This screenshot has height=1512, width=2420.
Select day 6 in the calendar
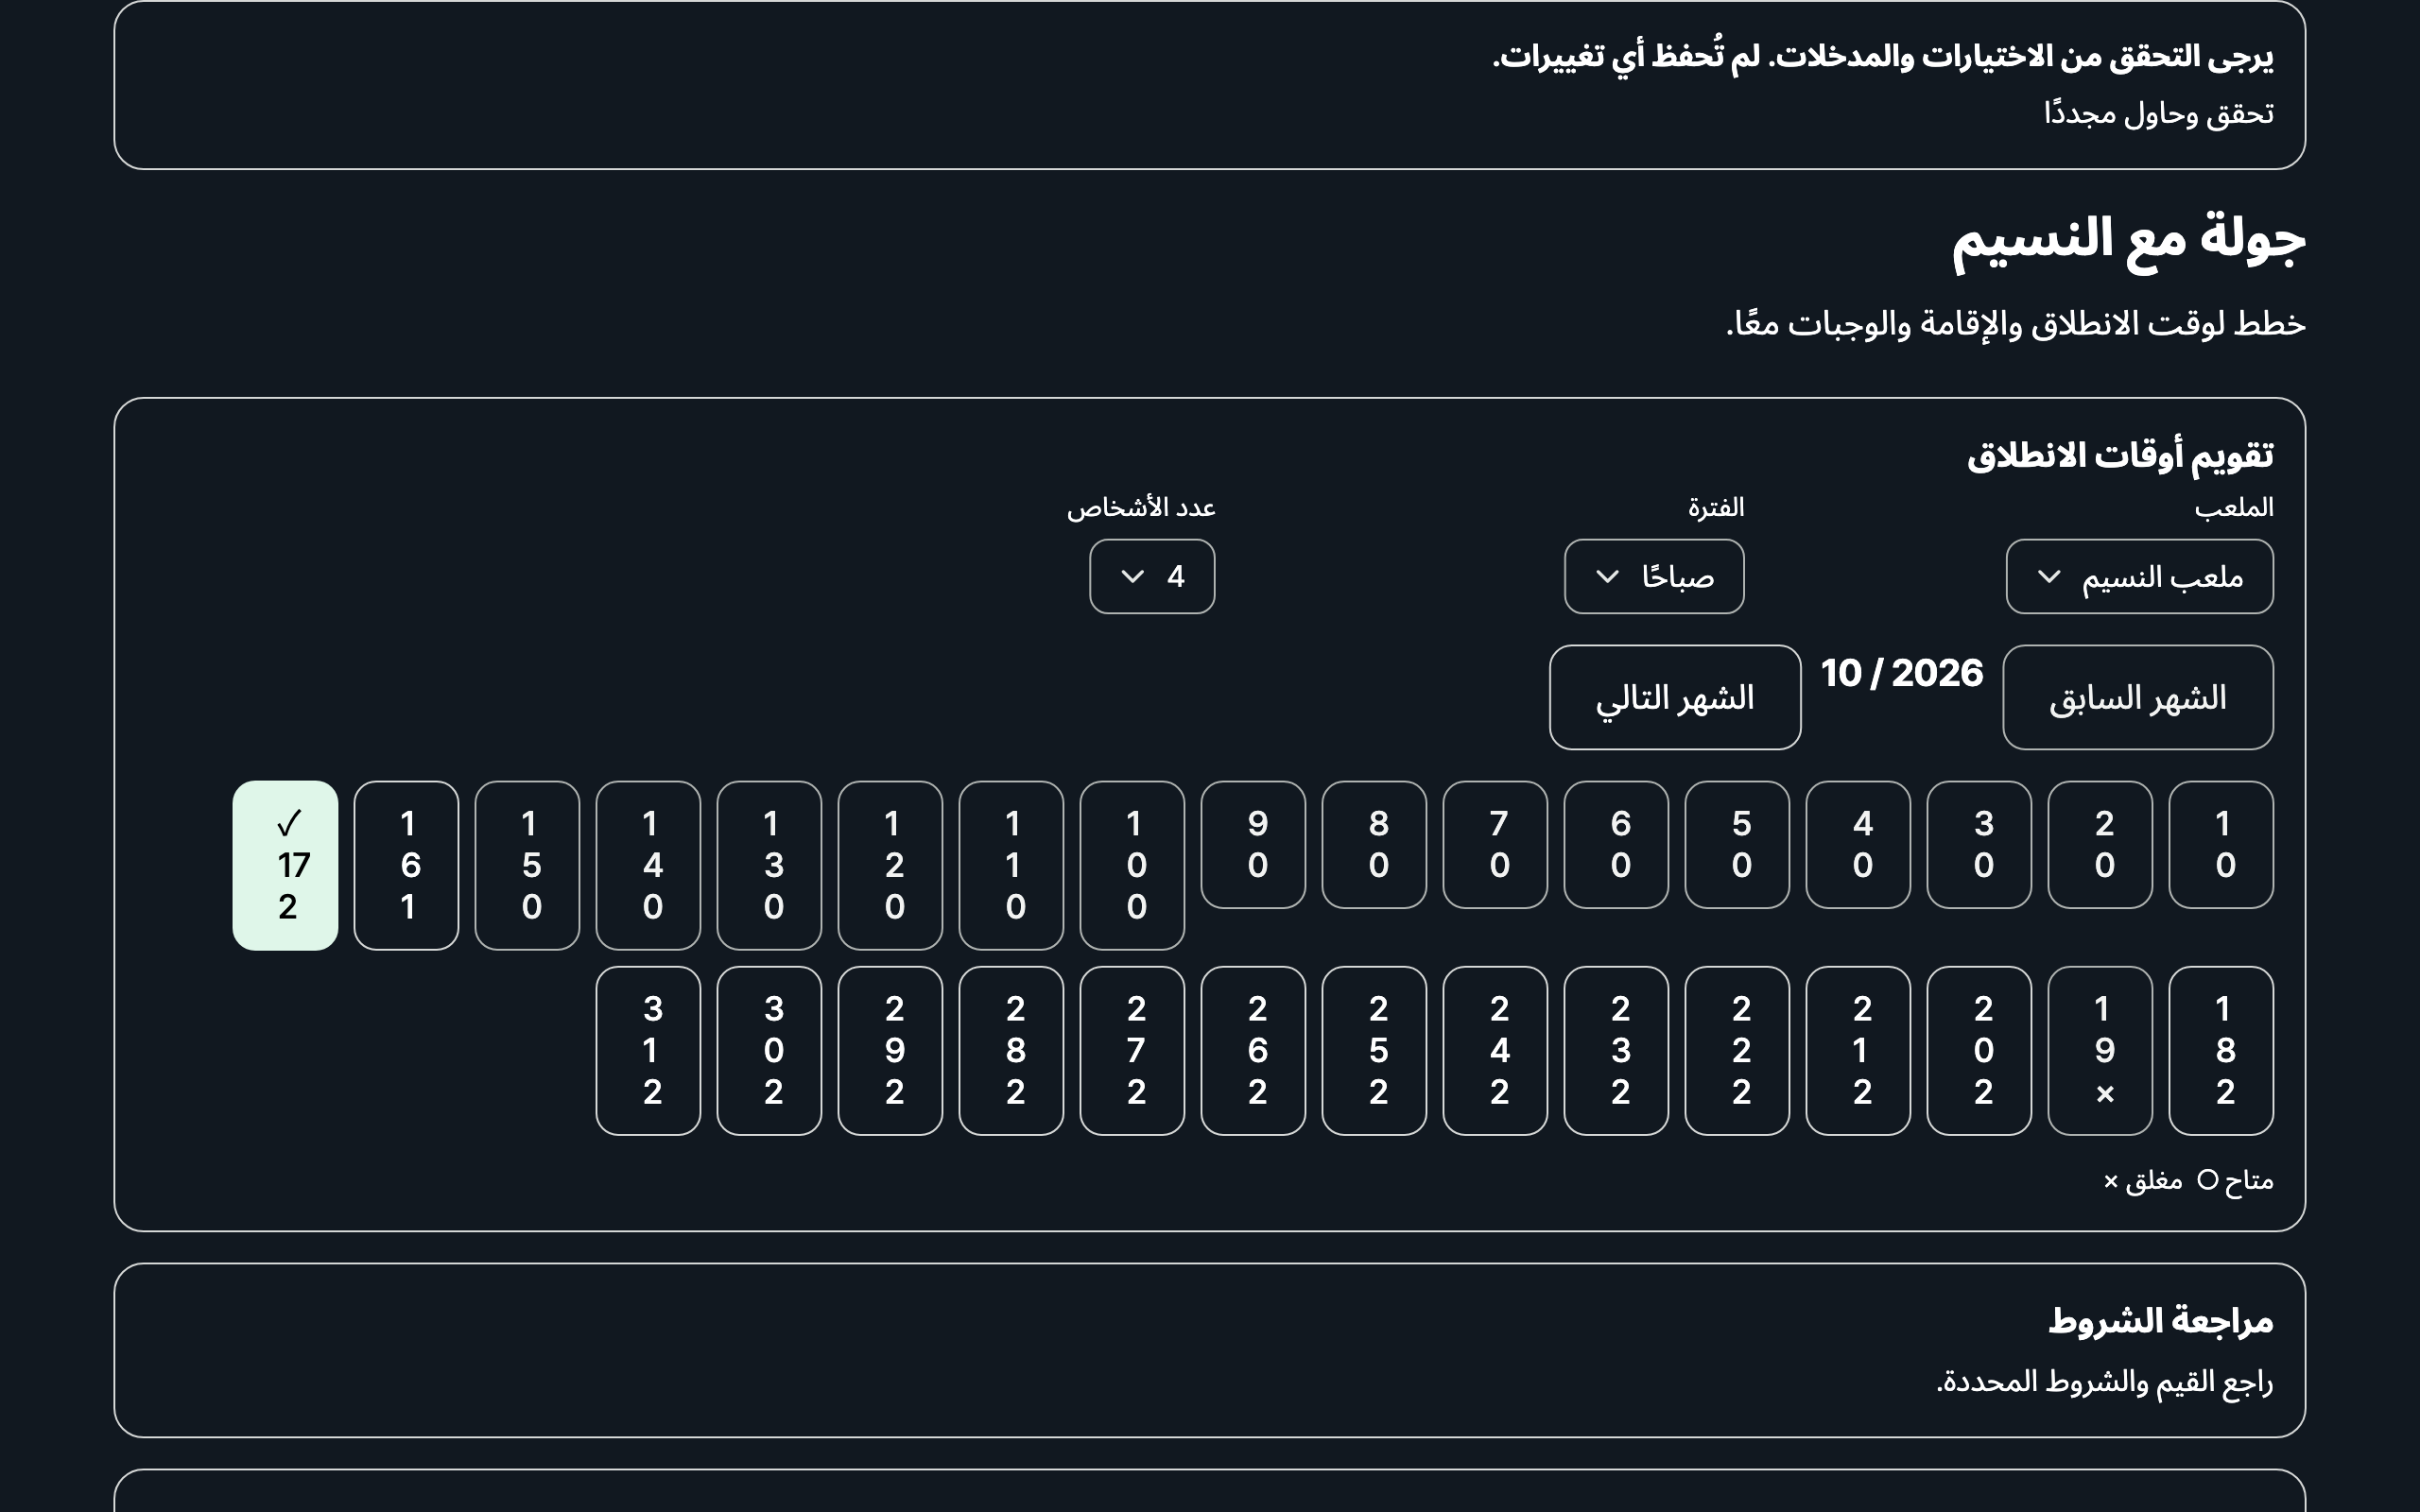coord(1616,845)
